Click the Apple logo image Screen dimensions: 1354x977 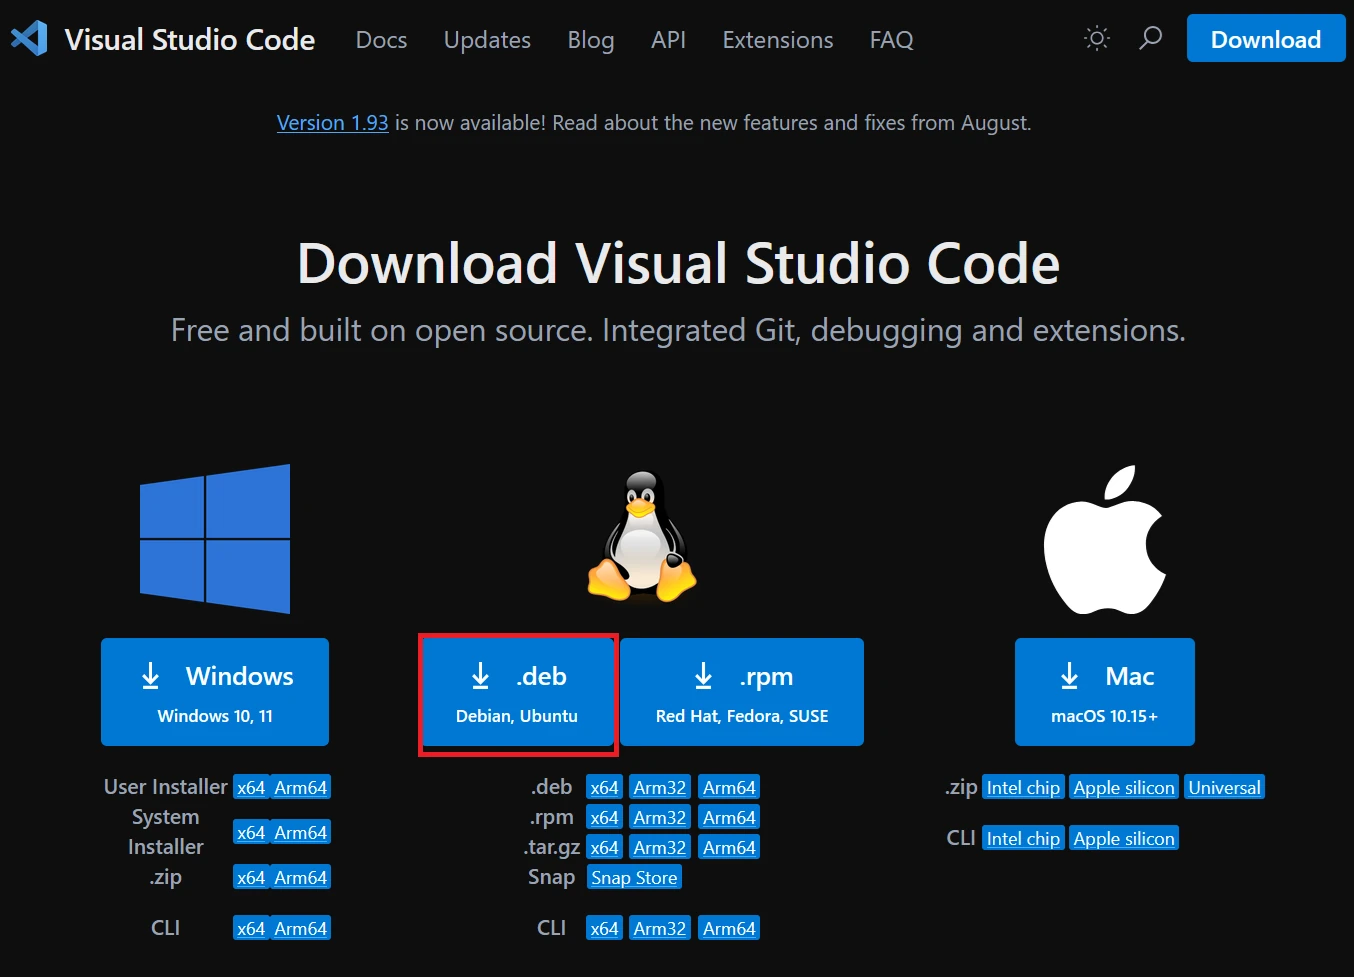(x=1105, y=539)
